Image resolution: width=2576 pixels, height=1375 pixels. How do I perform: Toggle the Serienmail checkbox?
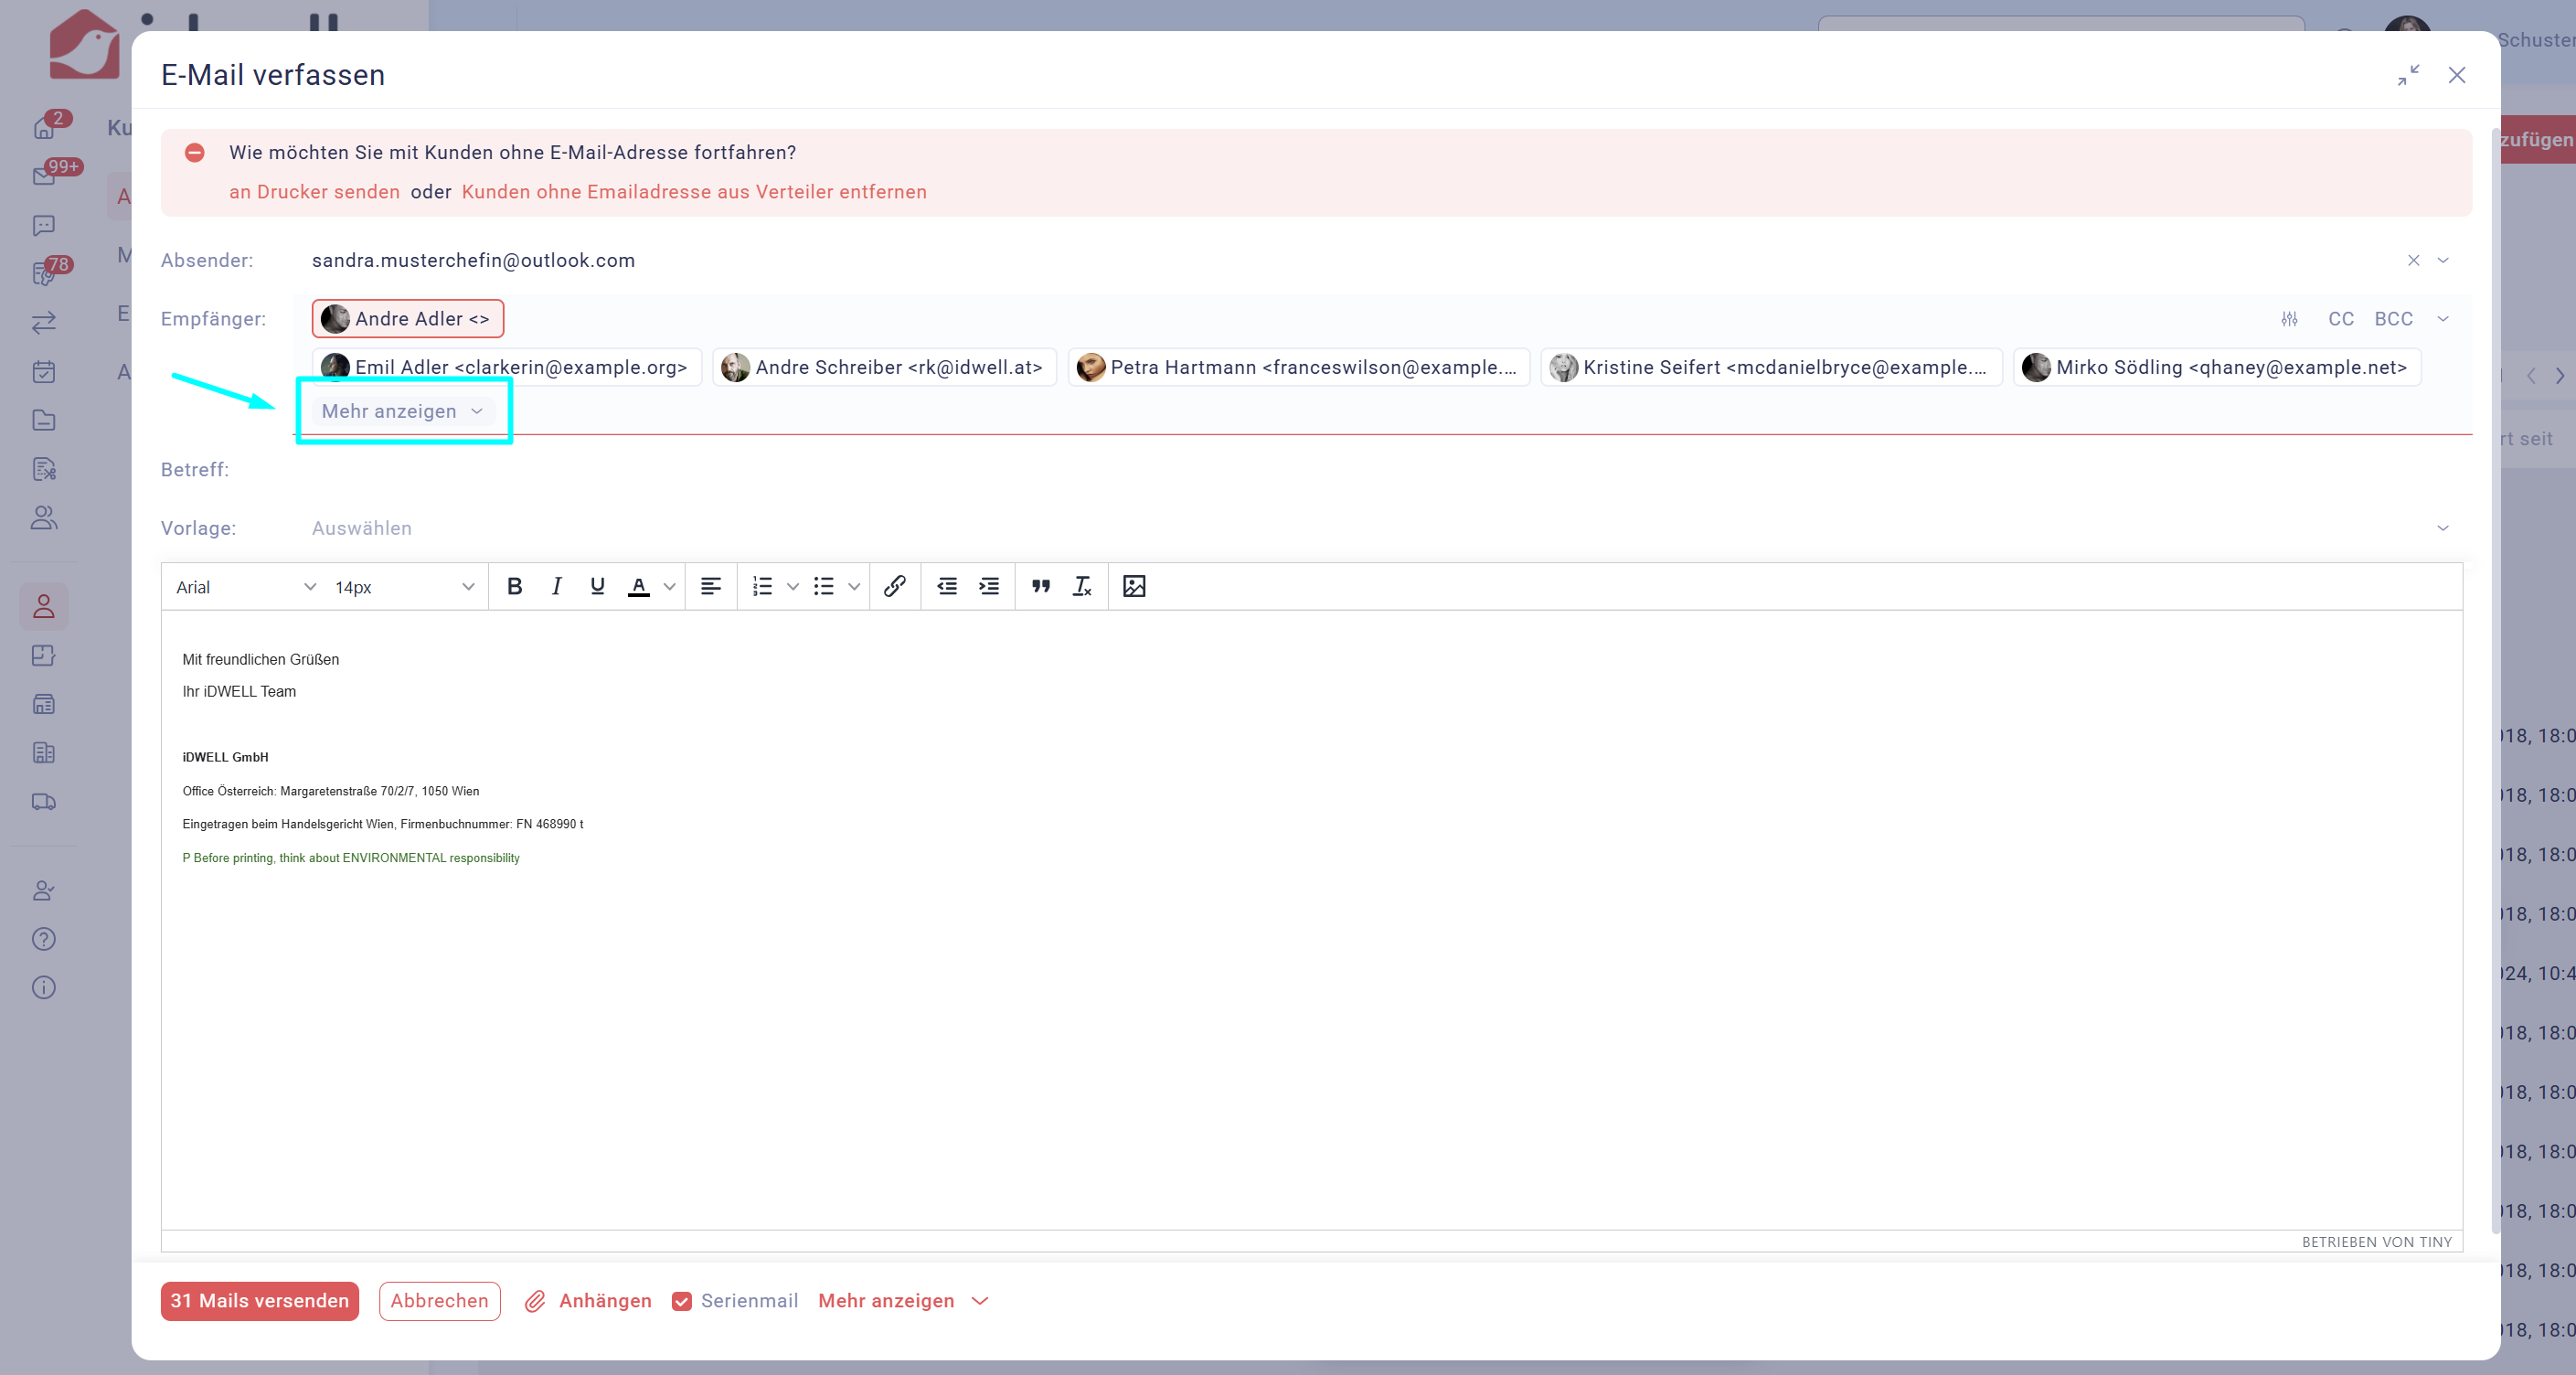pos(681,1301)
